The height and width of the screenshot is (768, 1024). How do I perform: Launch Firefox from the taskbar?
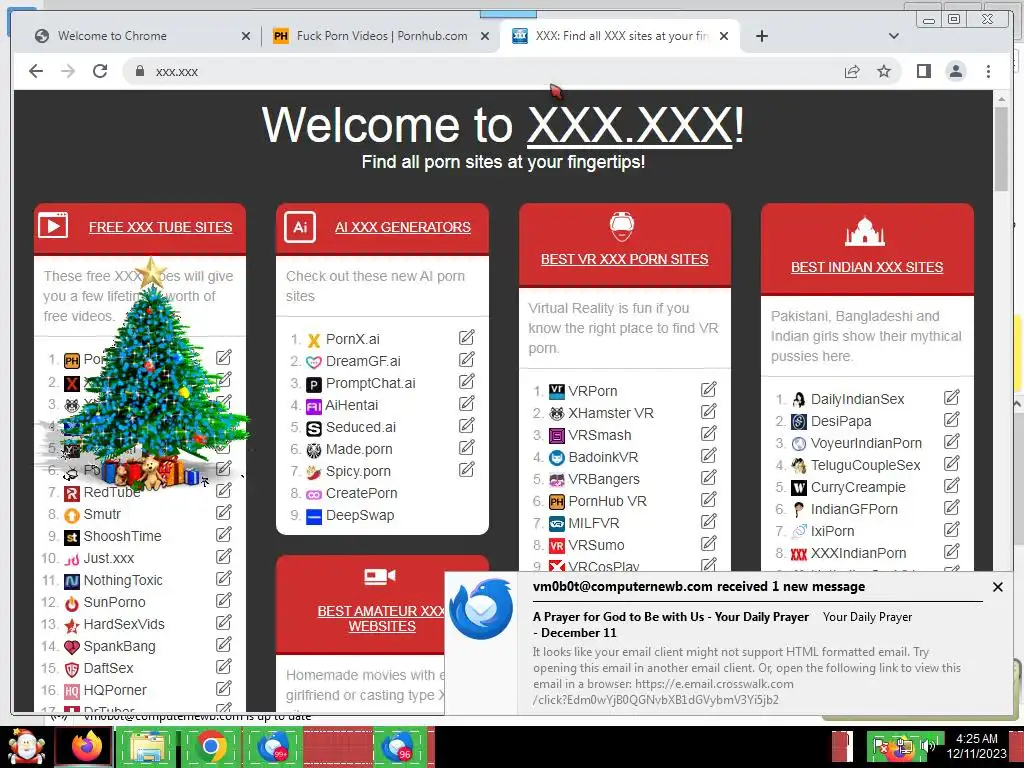pos(86,747)
